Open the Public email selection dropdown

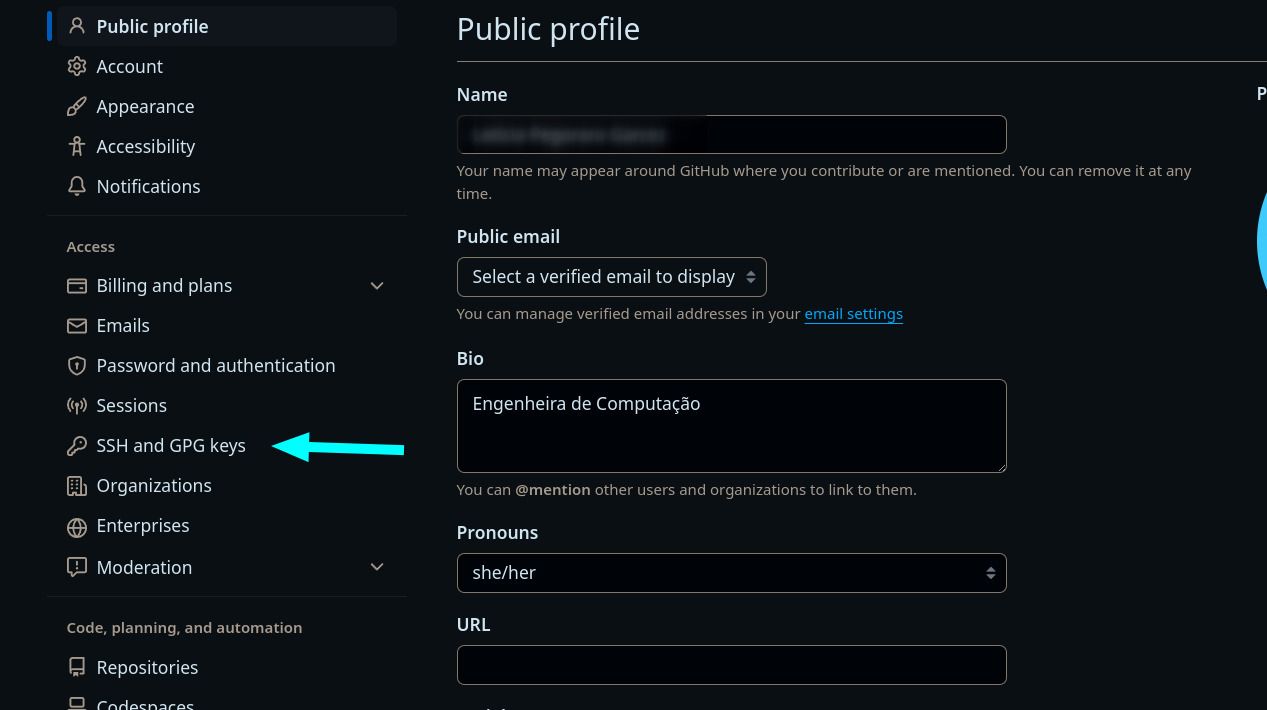(612, 277)
